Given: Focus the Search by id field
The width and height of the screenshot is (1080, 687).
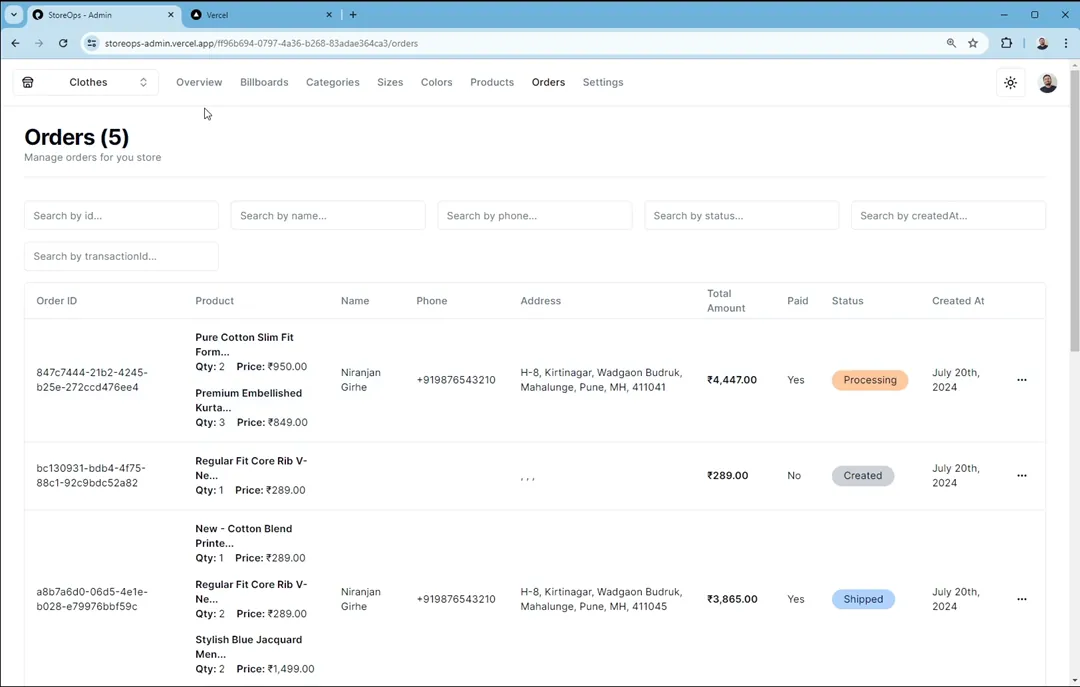Looking at the screenshot, I should pos(121,216).
